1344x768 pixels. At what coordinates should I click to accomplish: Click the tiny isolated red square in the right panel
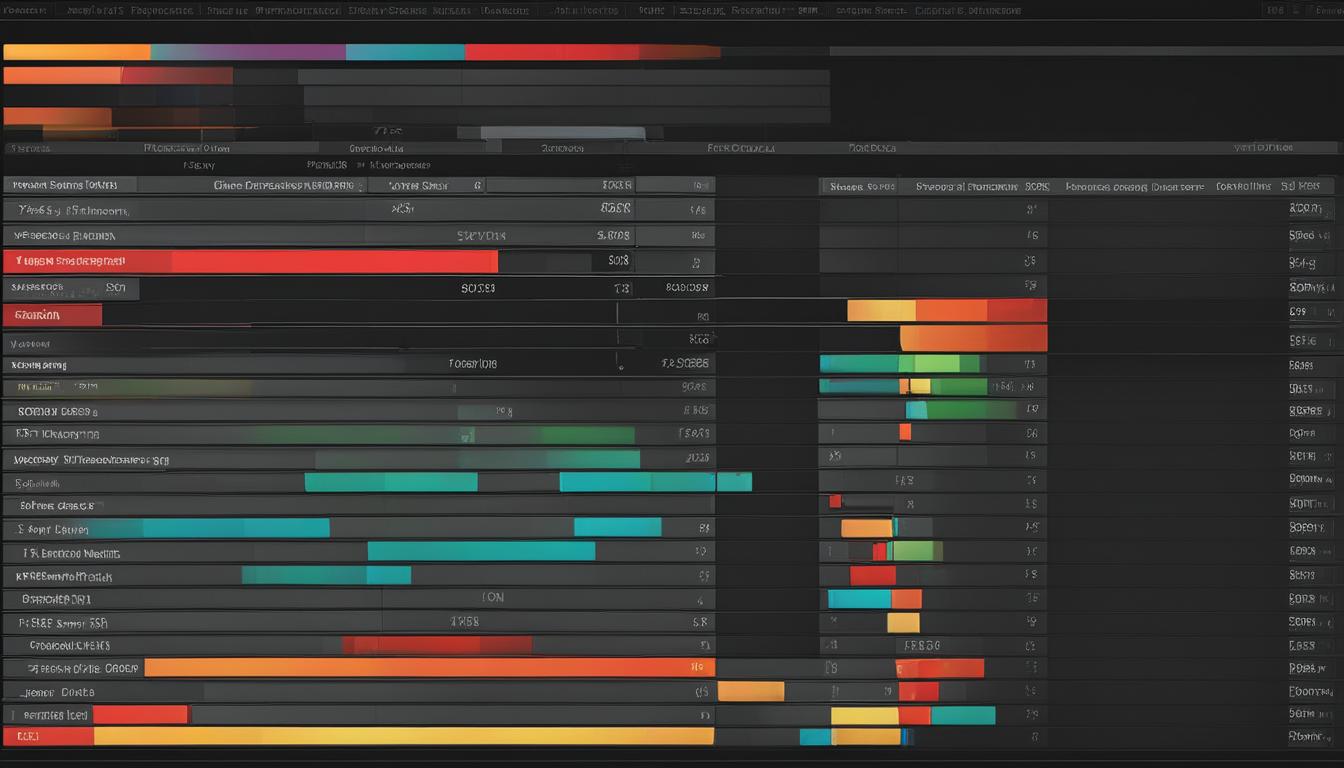tap(835, 502)
